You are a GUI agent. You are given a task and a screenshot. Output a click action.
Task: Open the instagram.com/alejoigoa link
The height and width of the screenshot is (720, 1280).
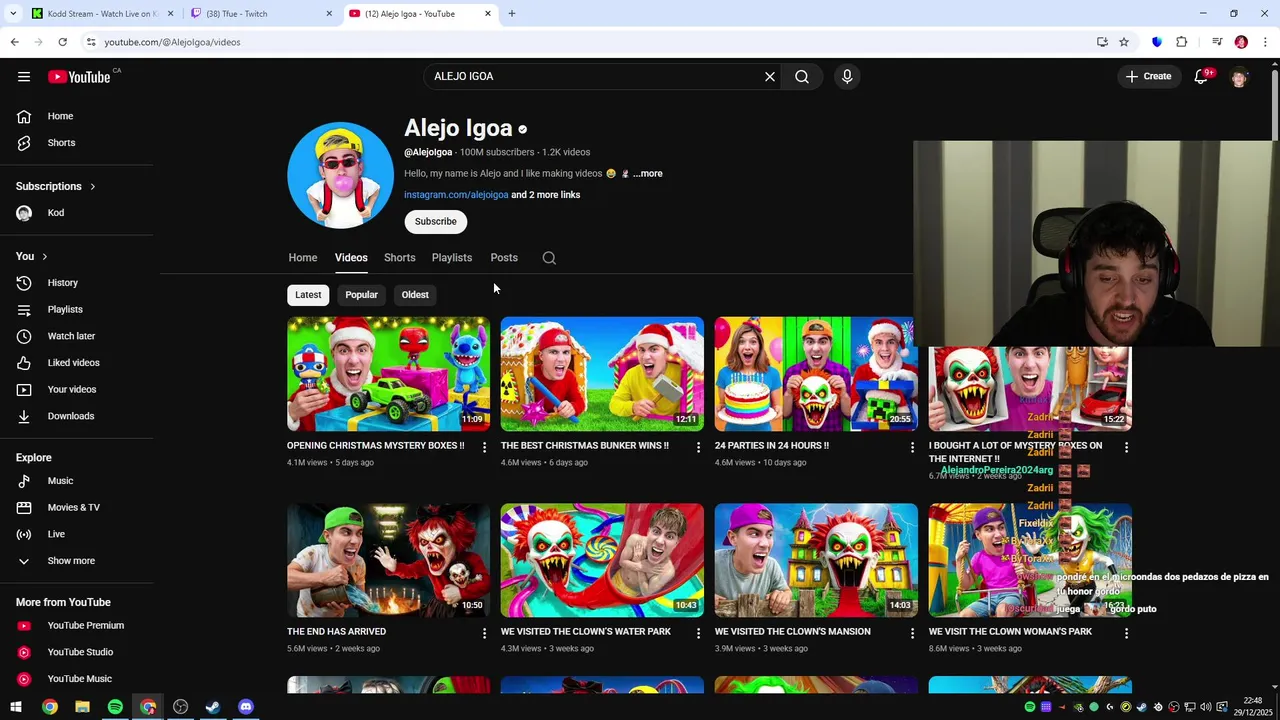(x=456, y=195)
